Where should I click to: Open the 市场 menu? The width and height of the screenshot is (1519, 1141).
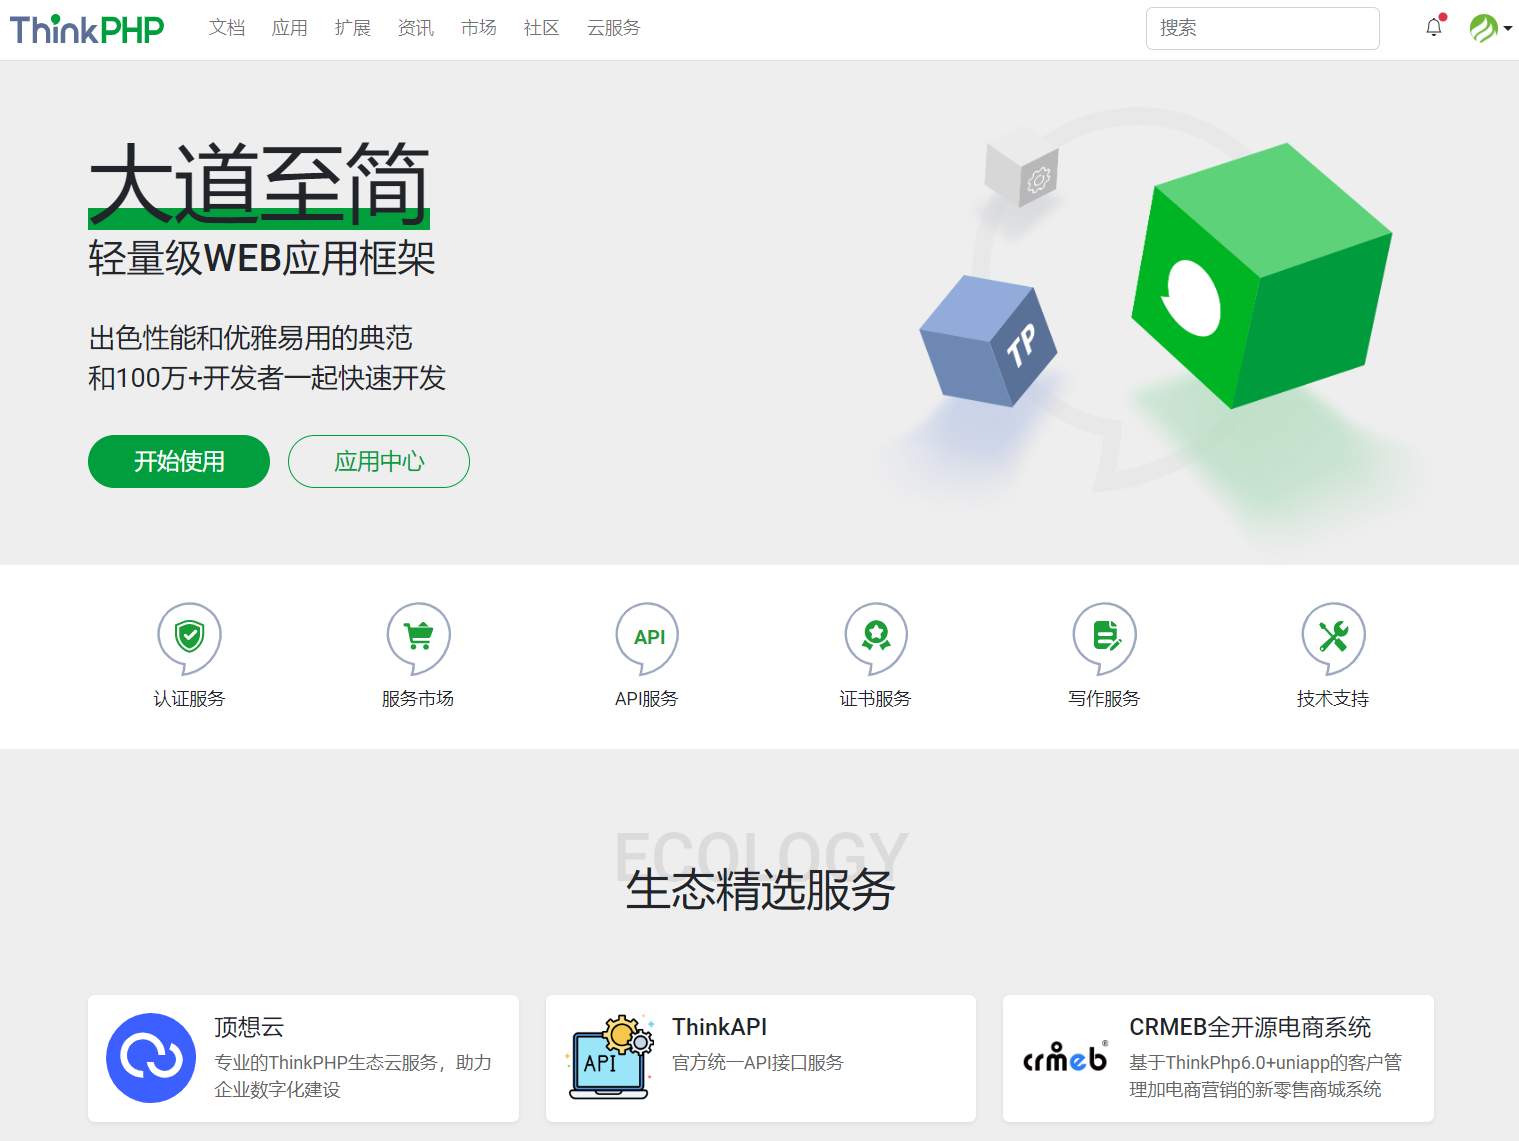(x=479, y=28)
